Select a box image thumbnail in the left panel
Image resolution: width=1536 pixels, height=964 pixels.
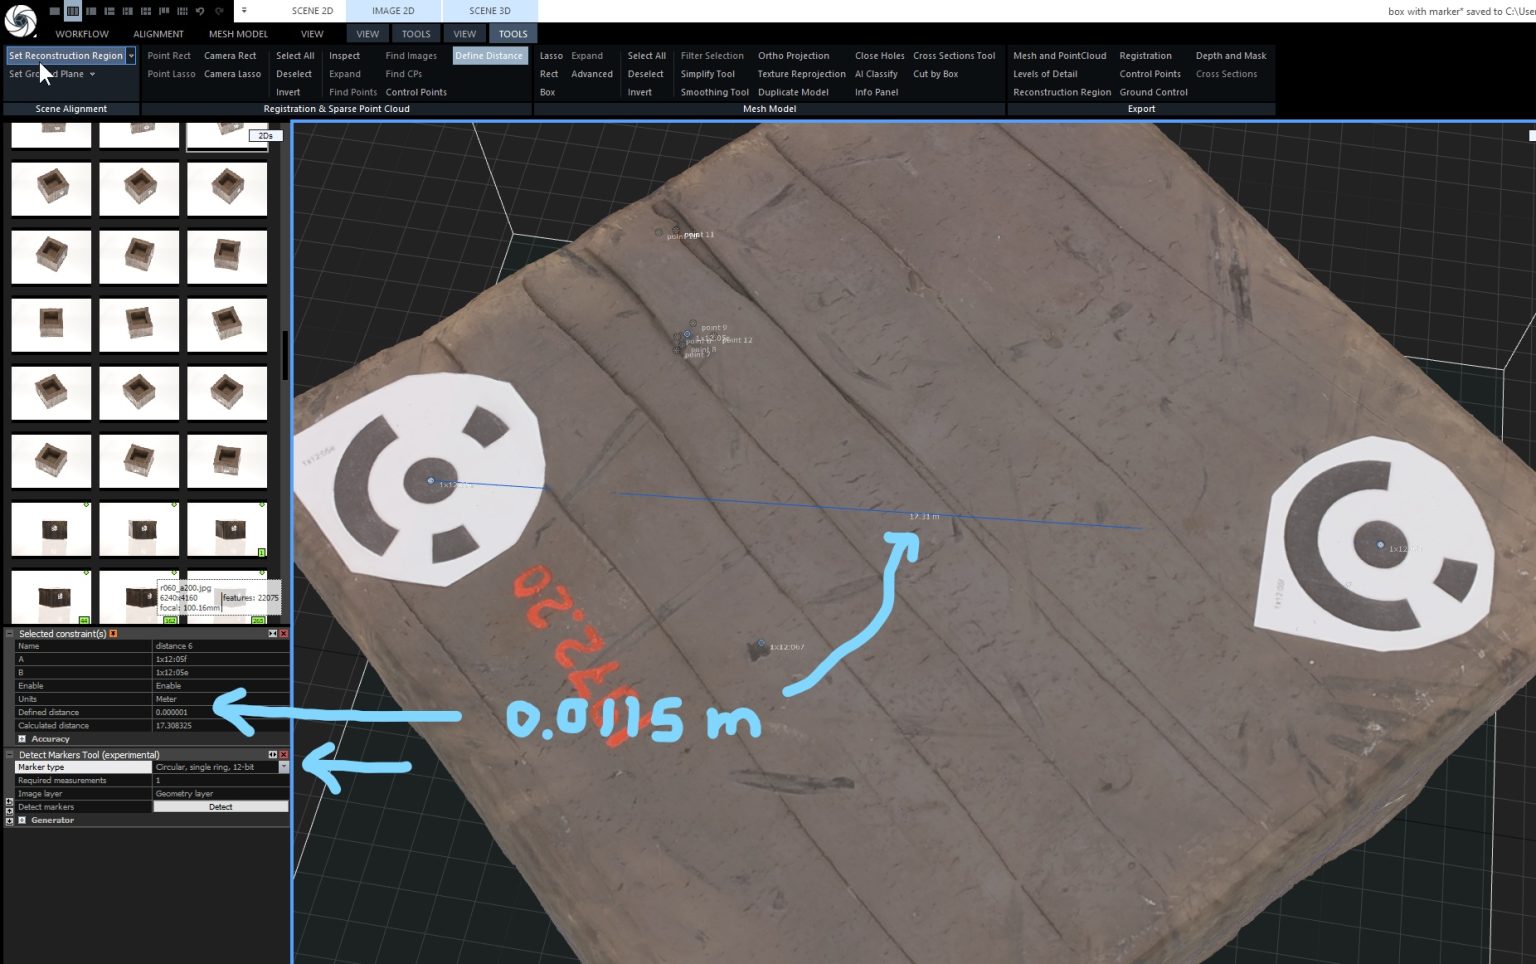(x=139, y=257)
